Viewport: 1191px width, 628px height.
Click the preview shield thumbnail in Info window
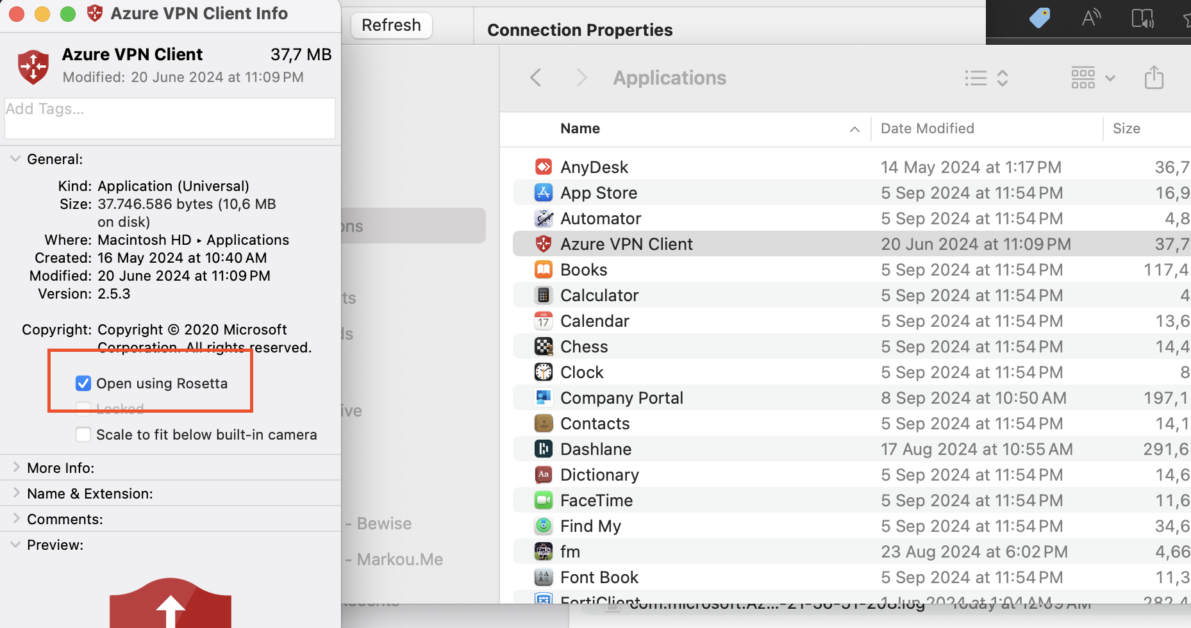[170, 604]
